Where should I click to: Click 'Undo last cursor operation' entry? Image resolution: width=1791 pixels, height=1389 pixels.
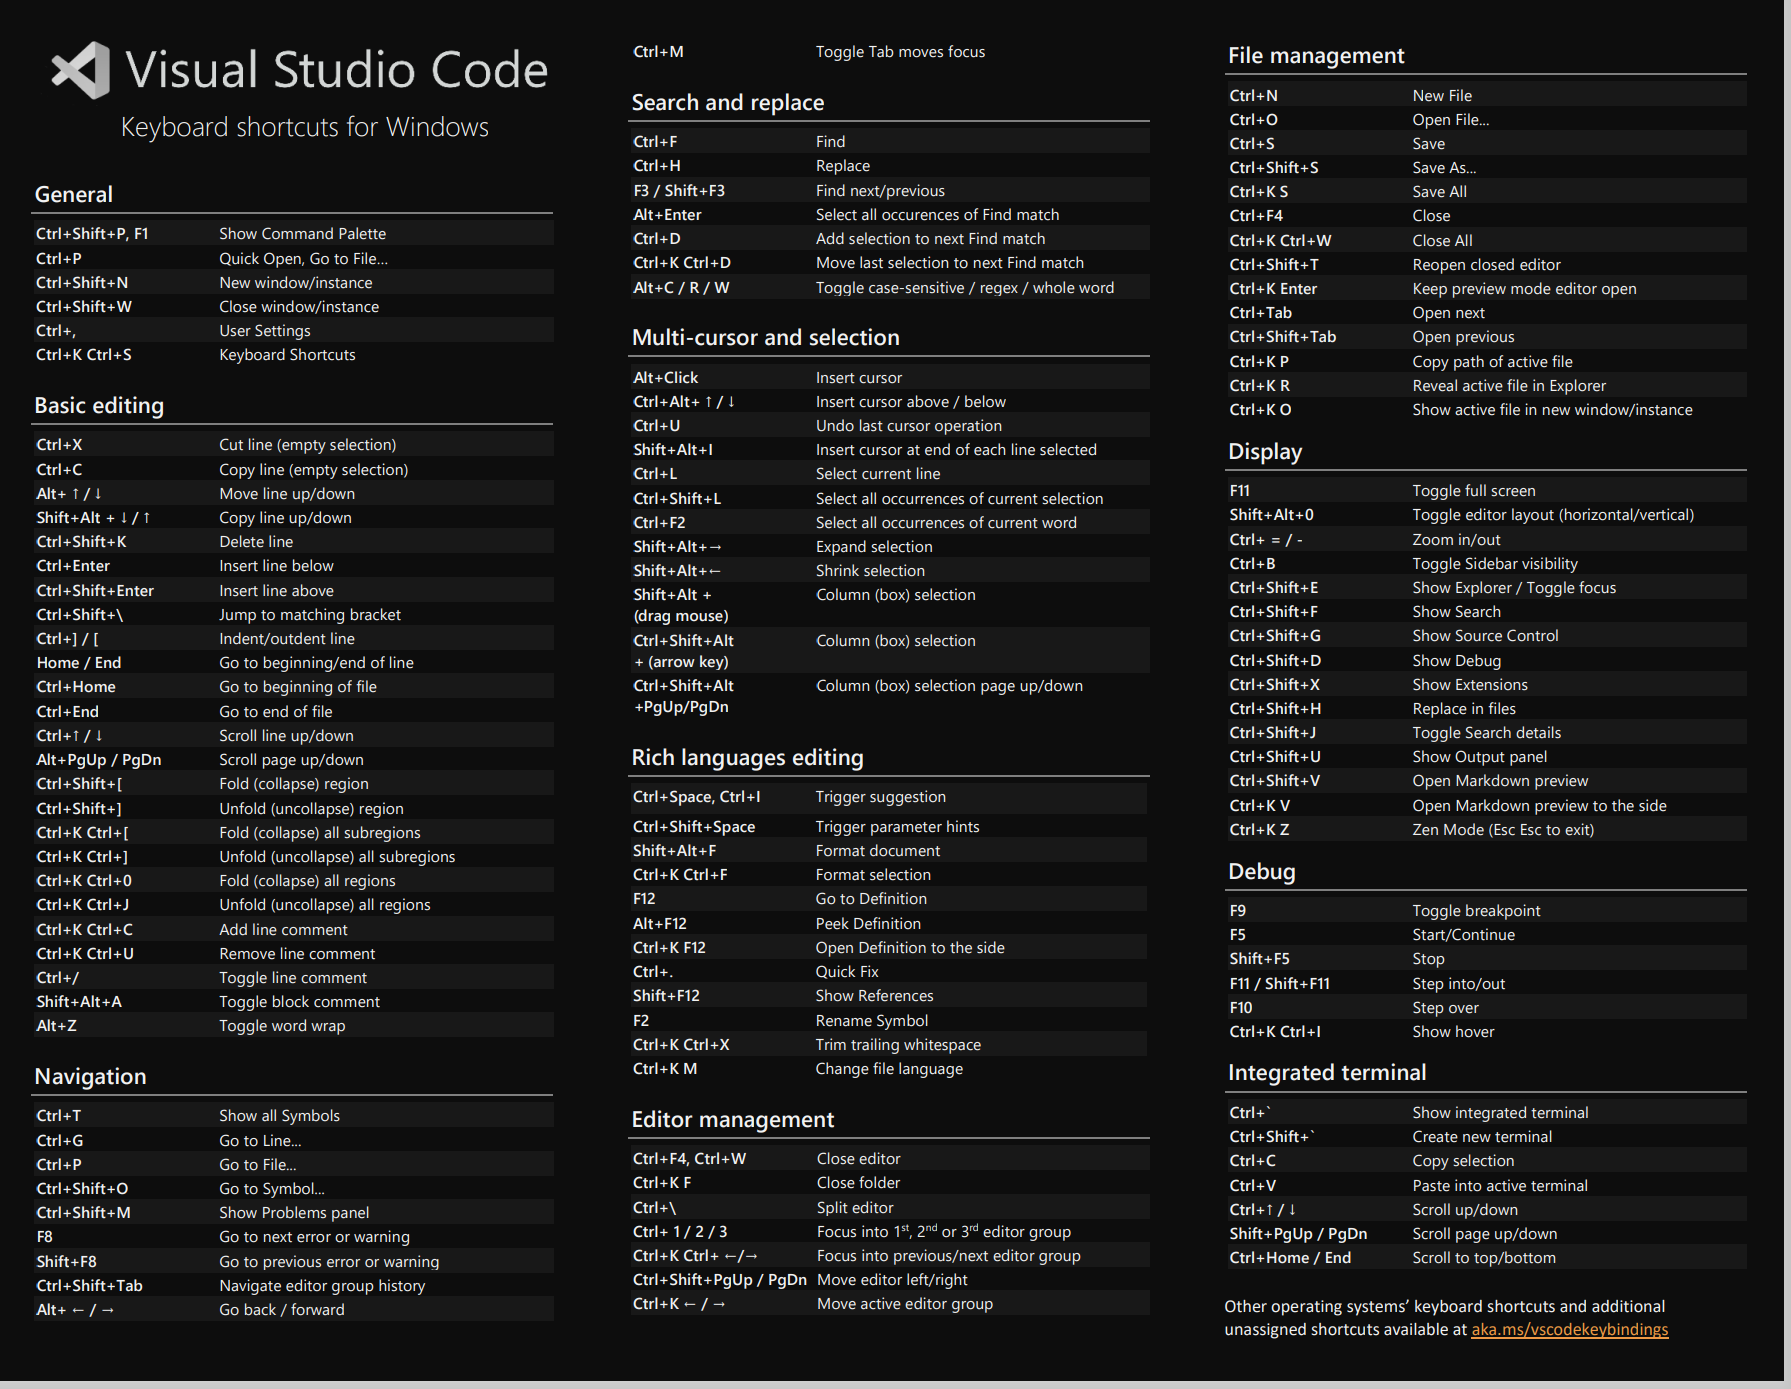pyautogui.click(x=909, y=426)
